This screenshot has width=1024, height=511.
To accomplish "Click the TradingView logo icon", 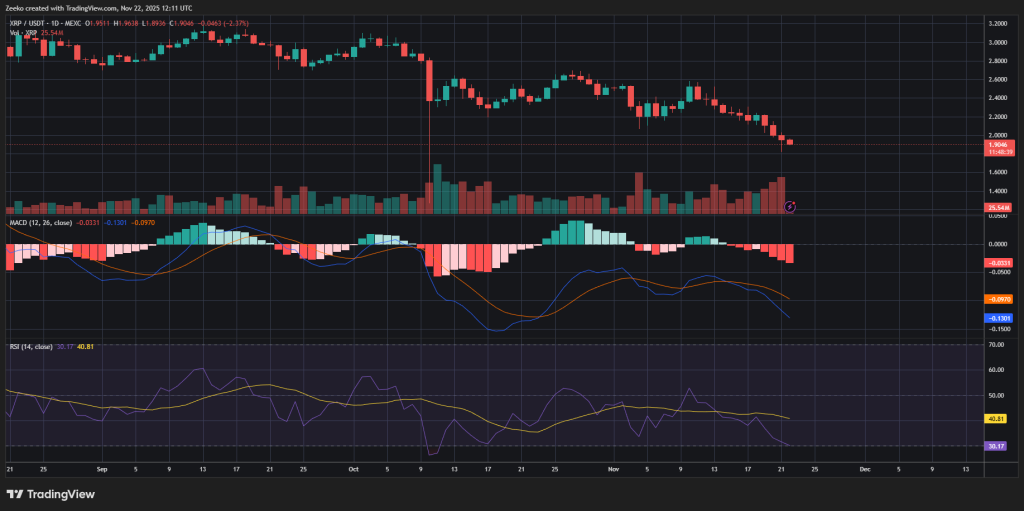I will coord(15,494).
